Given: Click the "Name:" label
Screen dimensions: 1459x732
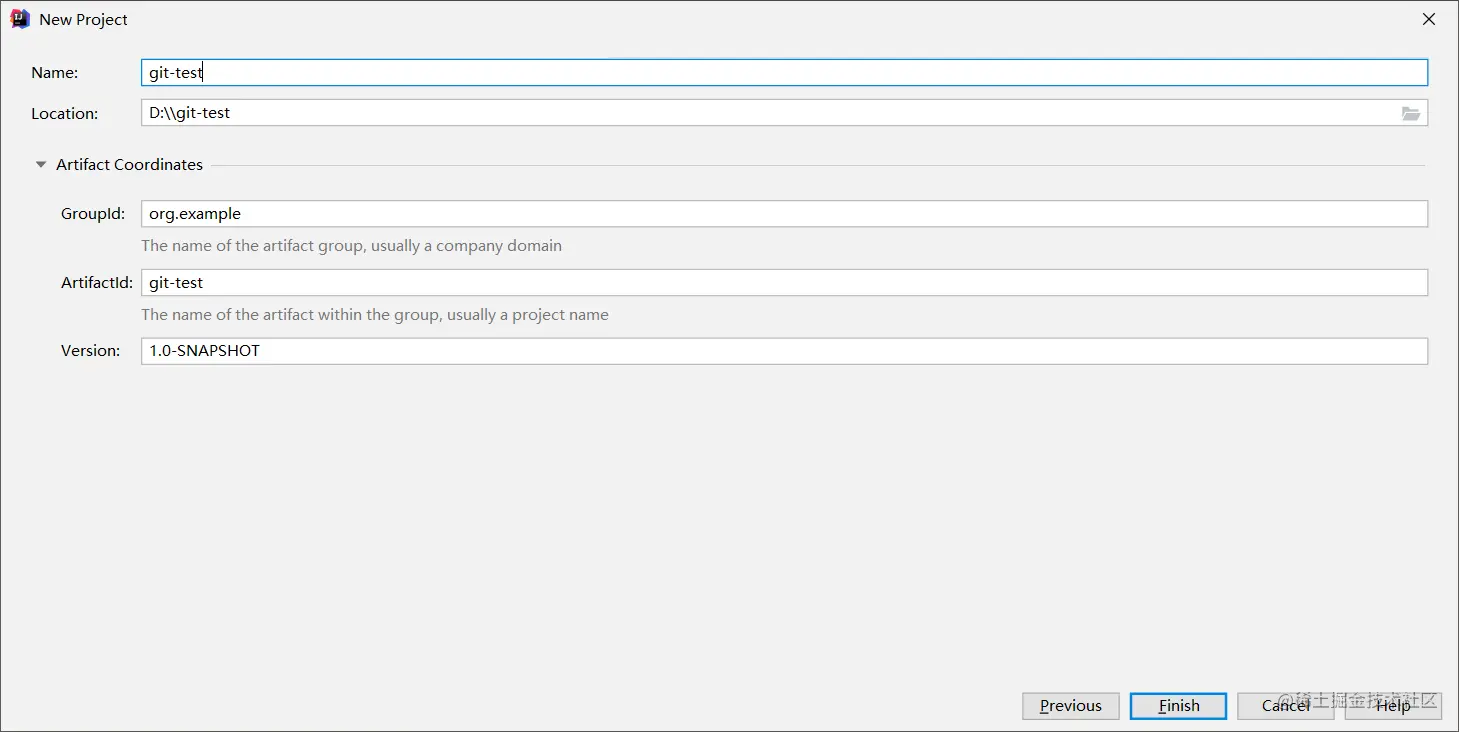Looking at the screenshot, I should [55, 72].
